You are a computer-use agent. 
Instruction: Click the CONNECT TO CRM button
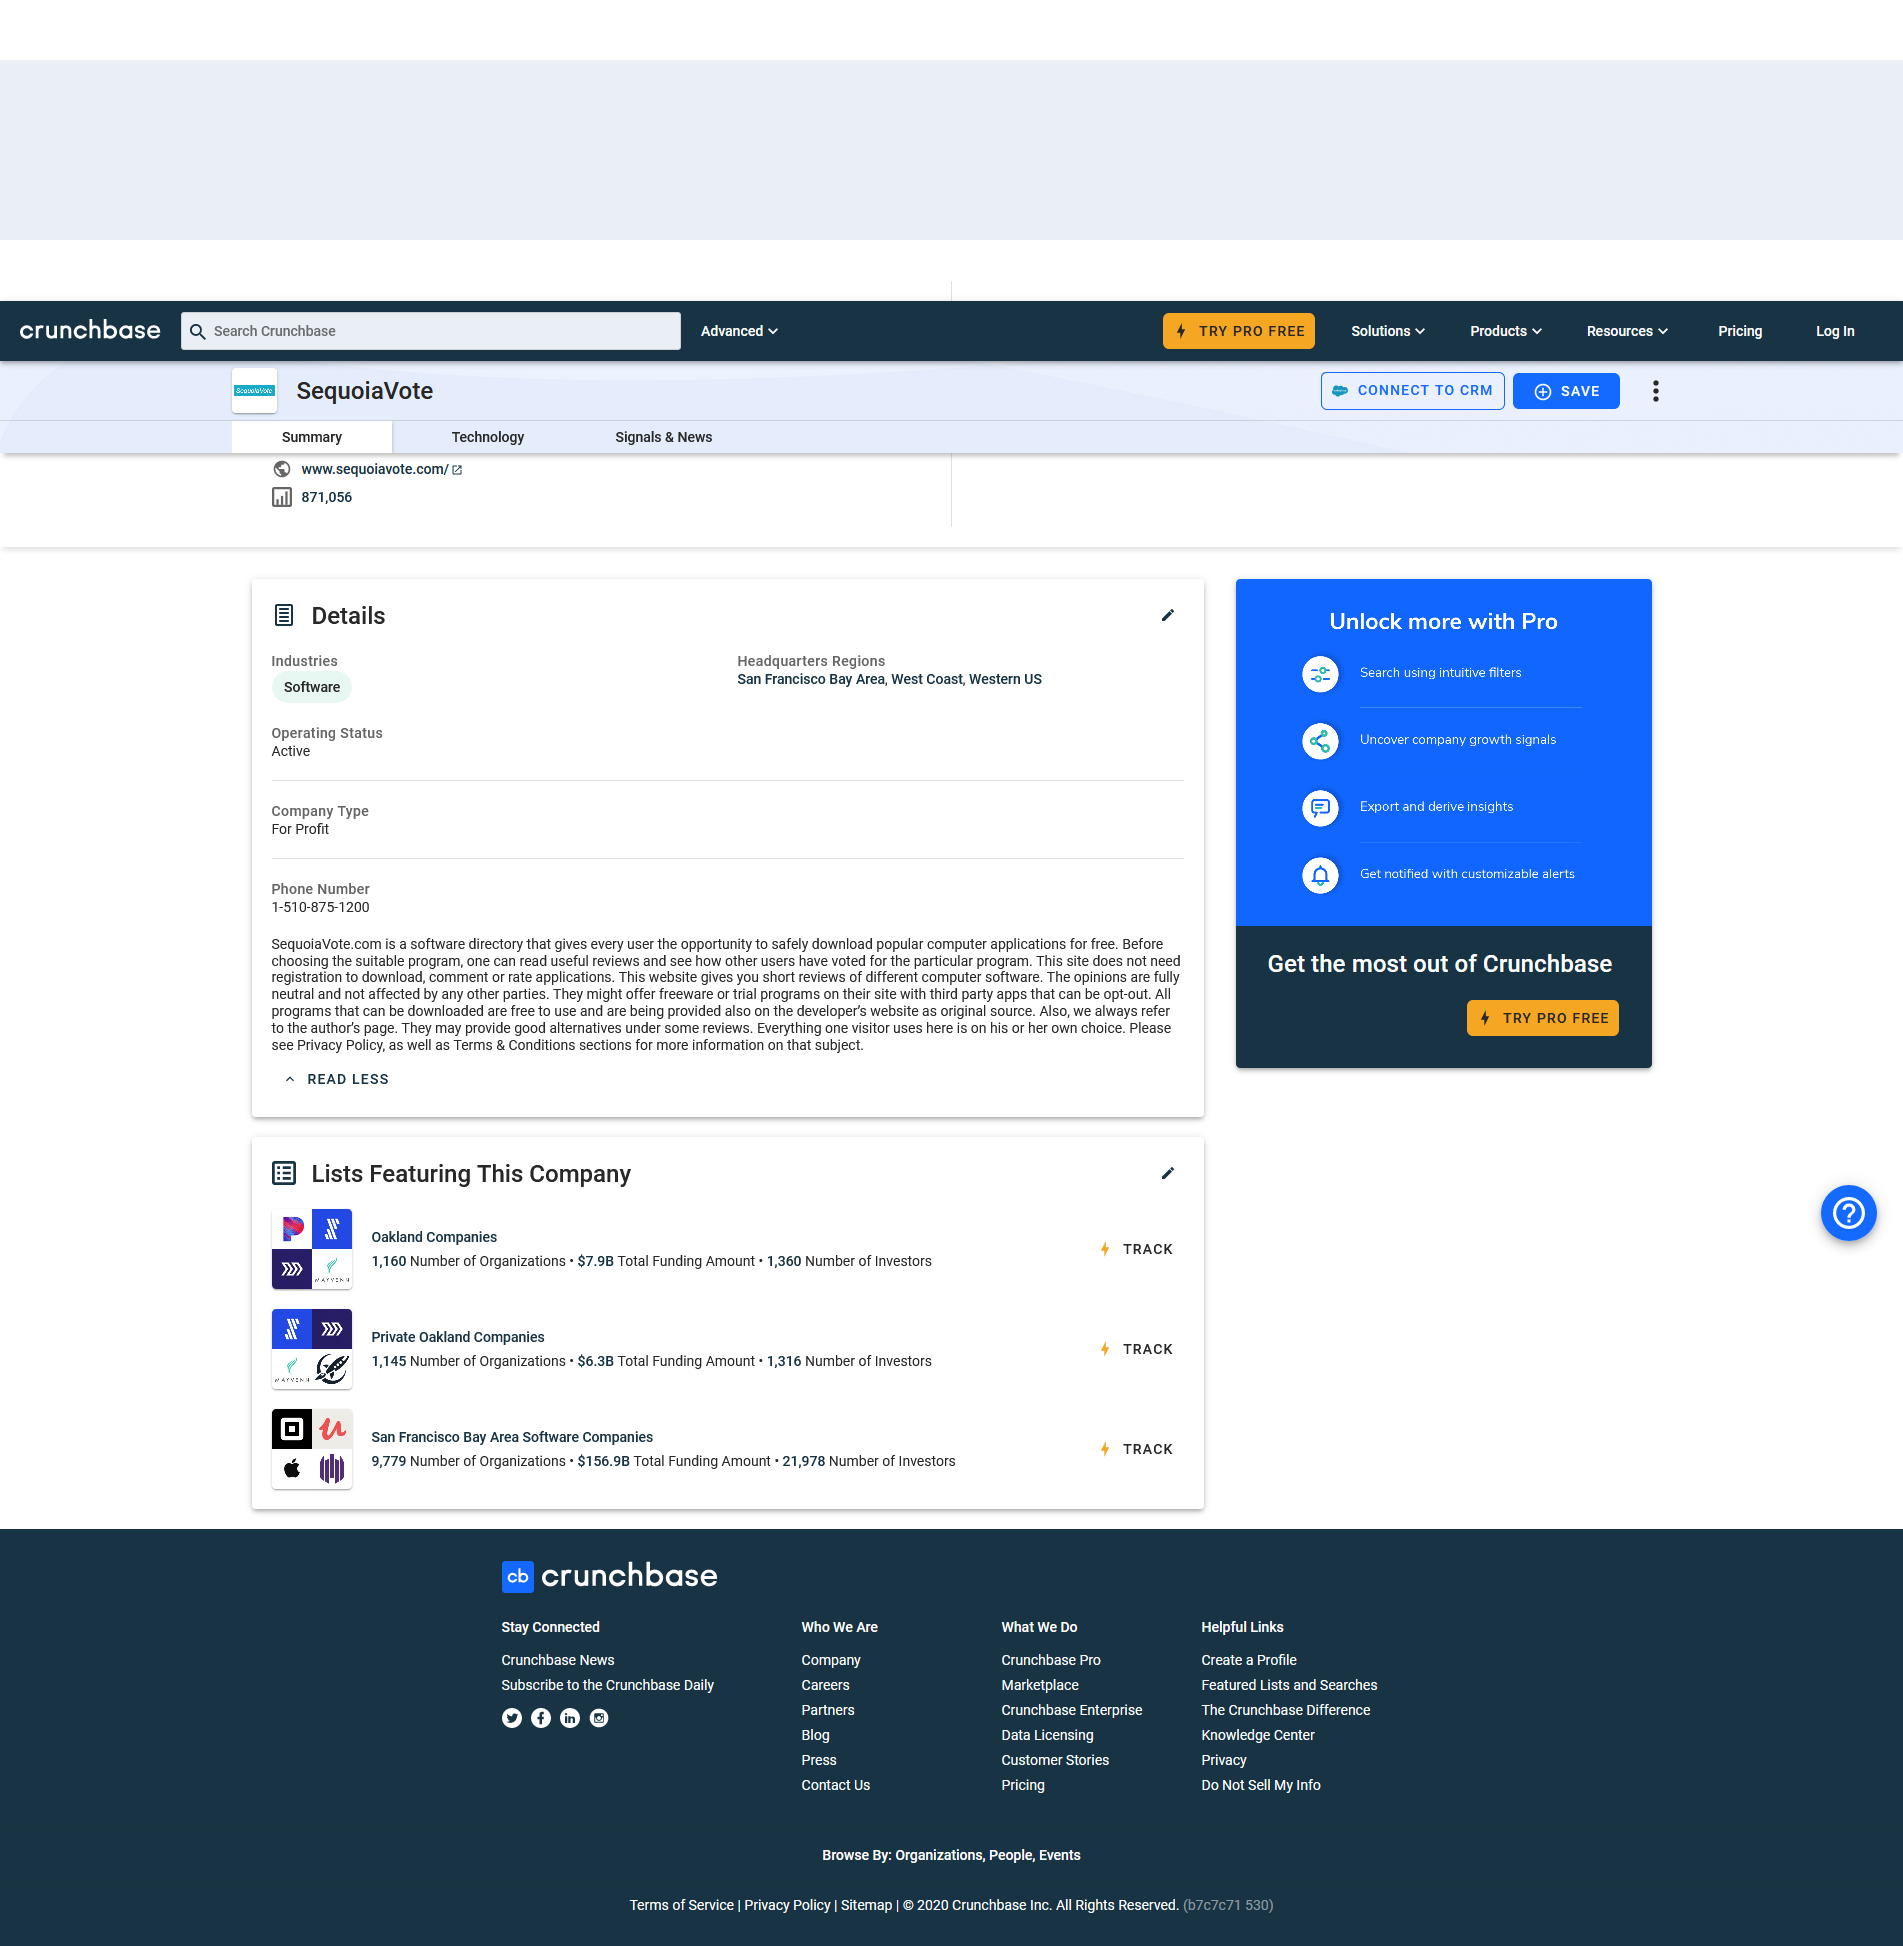pos(1412,391)
